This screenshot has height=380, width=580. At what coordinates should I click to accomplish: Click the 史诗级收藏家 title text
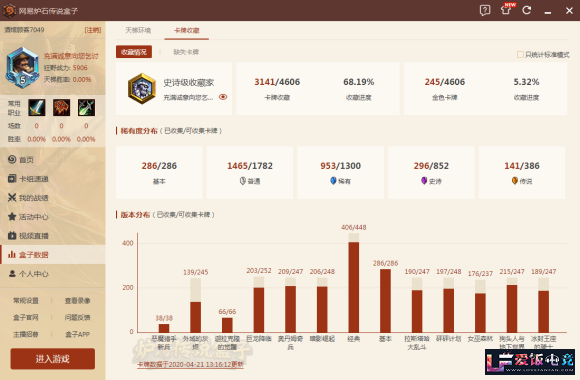189,83
